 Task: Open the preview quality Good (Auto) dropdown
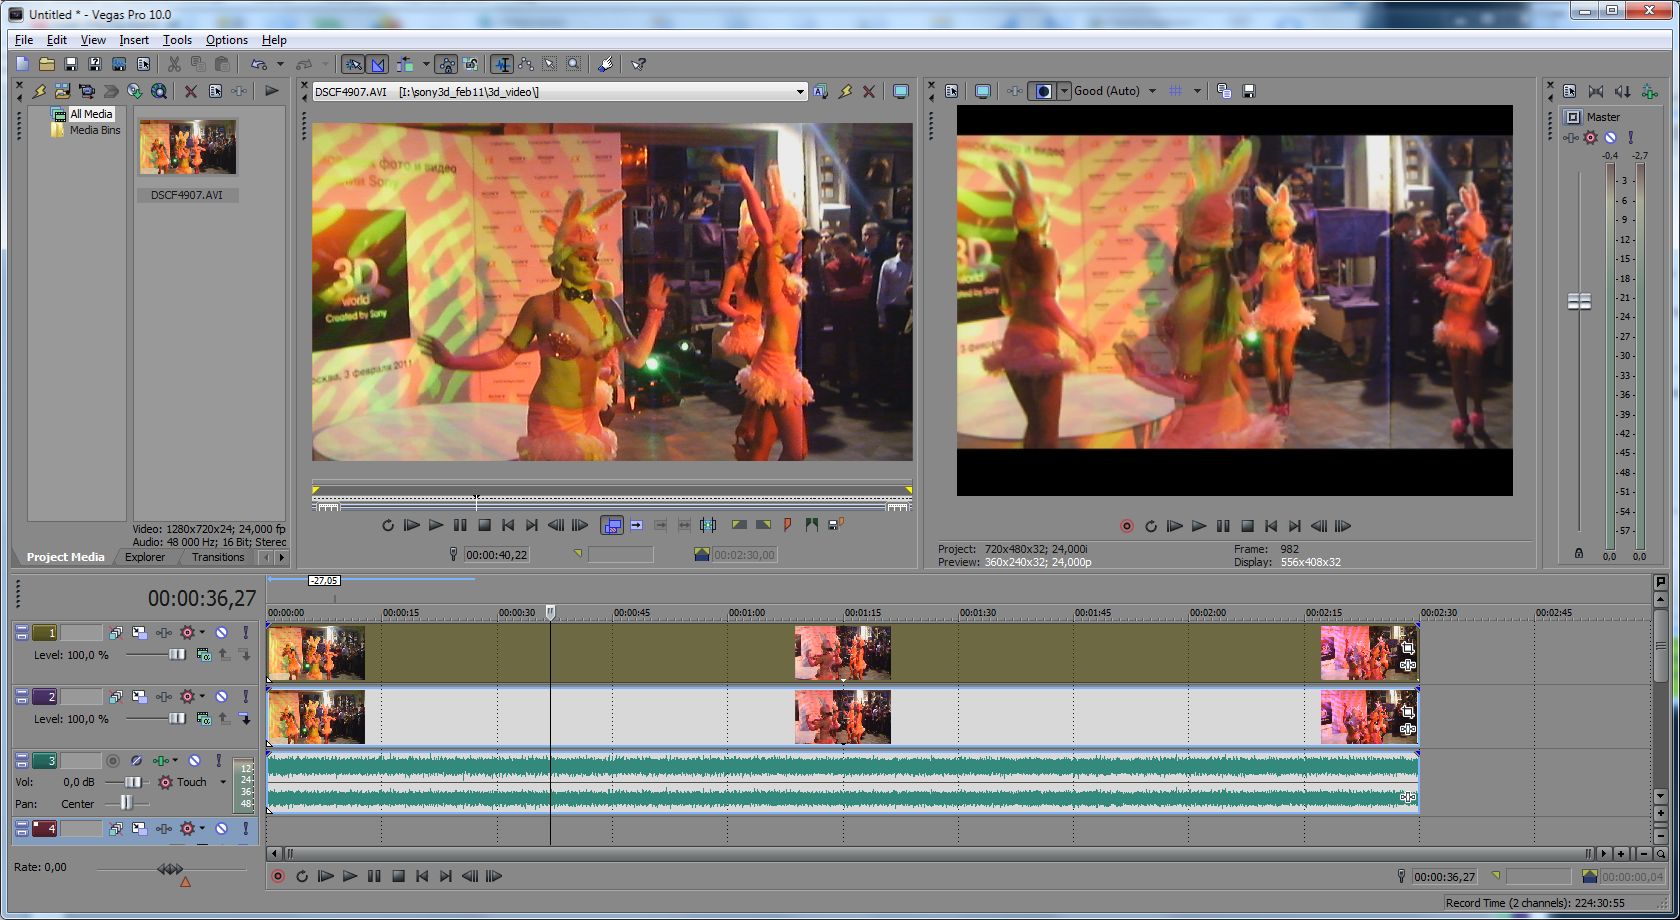coord(1152,91)
